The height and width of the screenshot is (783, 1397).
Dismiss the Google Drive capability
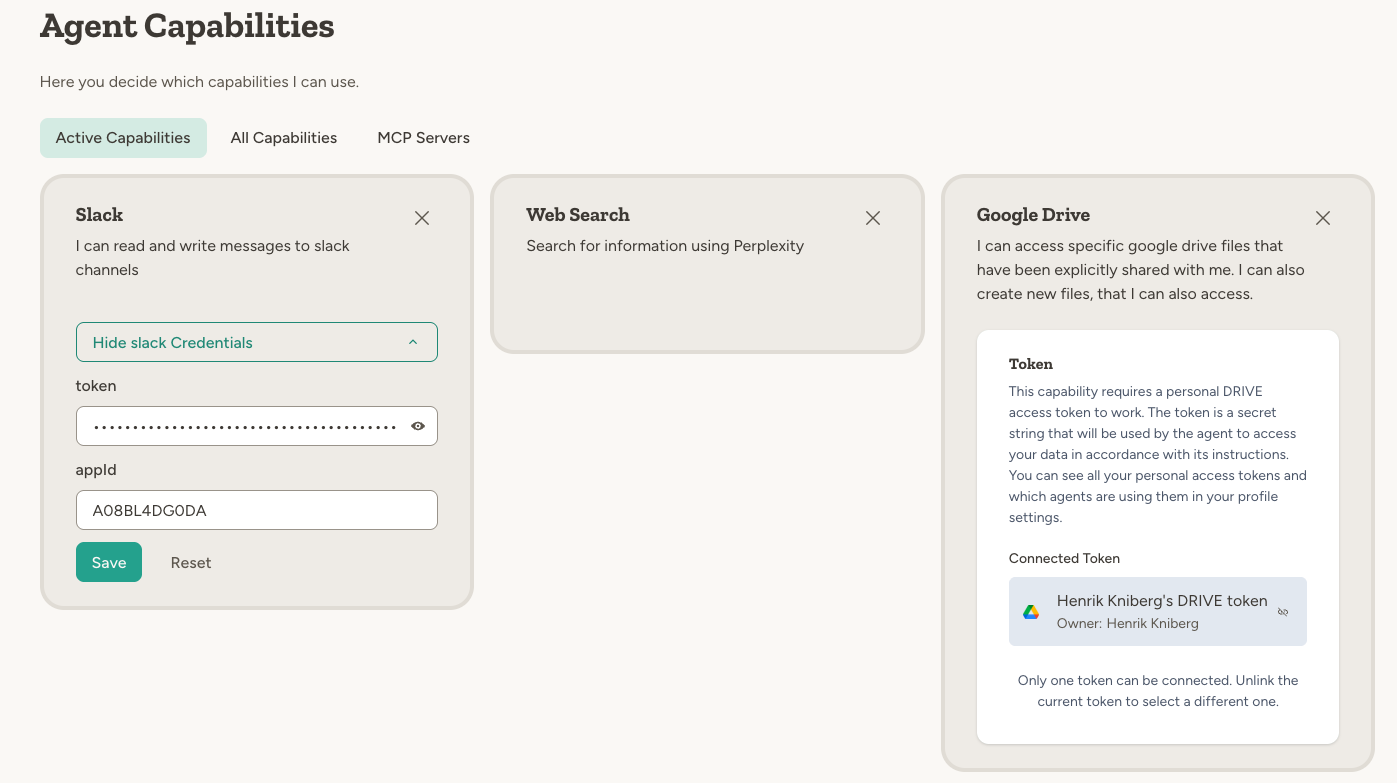pyautogui.click(x=1322, y=217)
